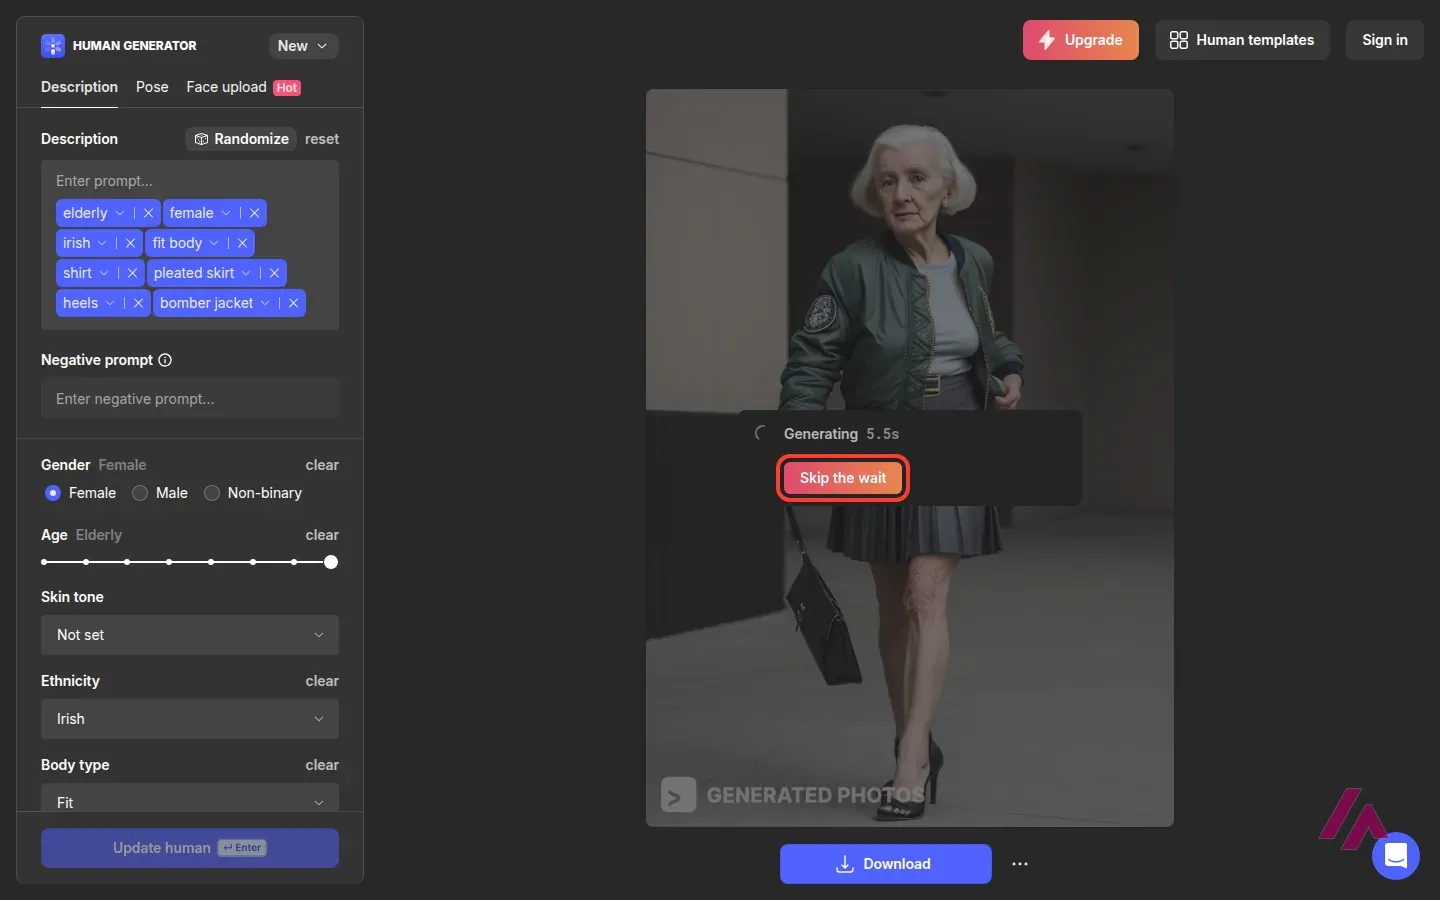This screenshot has width=1440, height=900.
Task: Set the Age slider to its first stop
Action: 44,562
